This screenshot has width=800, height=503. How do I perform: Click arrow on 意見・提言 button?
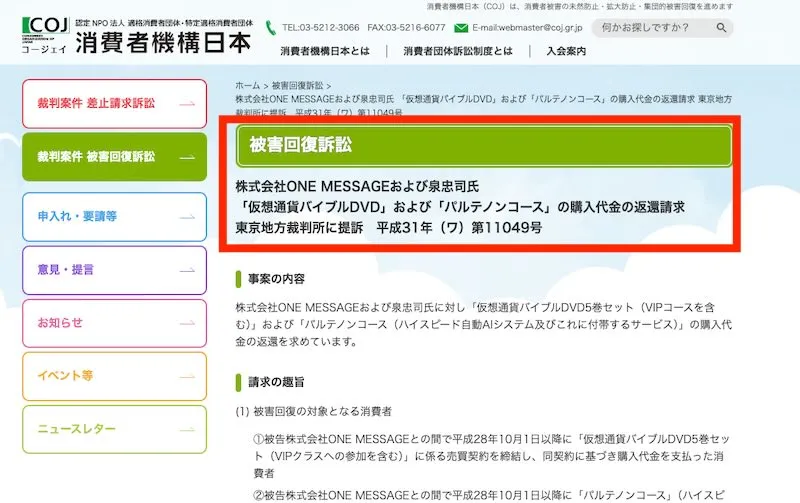click(187, 270)
